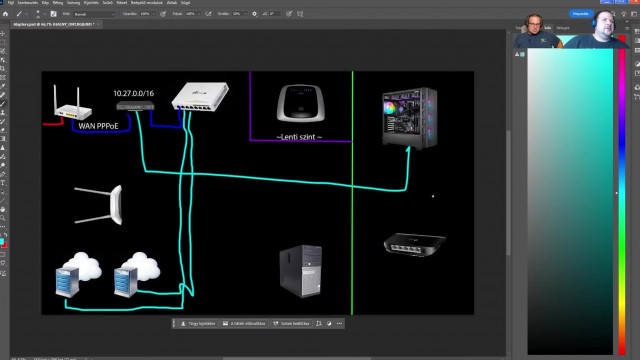640x360 pixels.
Task: Toggle pressure for size button
Action: (x=289, y=14)
